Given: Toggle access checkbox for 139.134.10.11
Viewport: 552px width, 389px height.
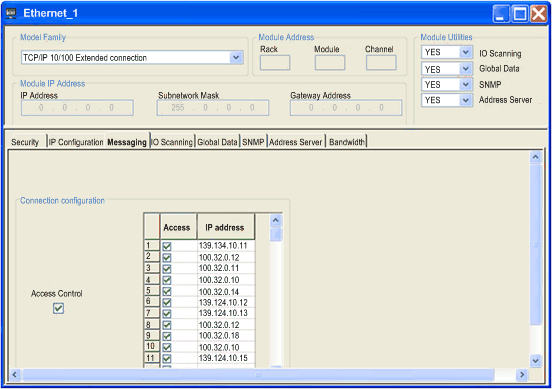Looking at the screenshot, I should [167, 246].
